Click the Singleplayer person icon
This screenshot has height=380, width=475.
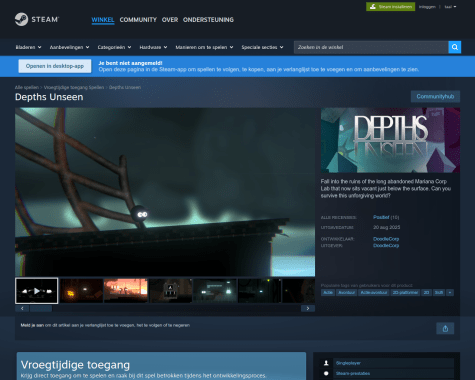click(x=326, y=363)
